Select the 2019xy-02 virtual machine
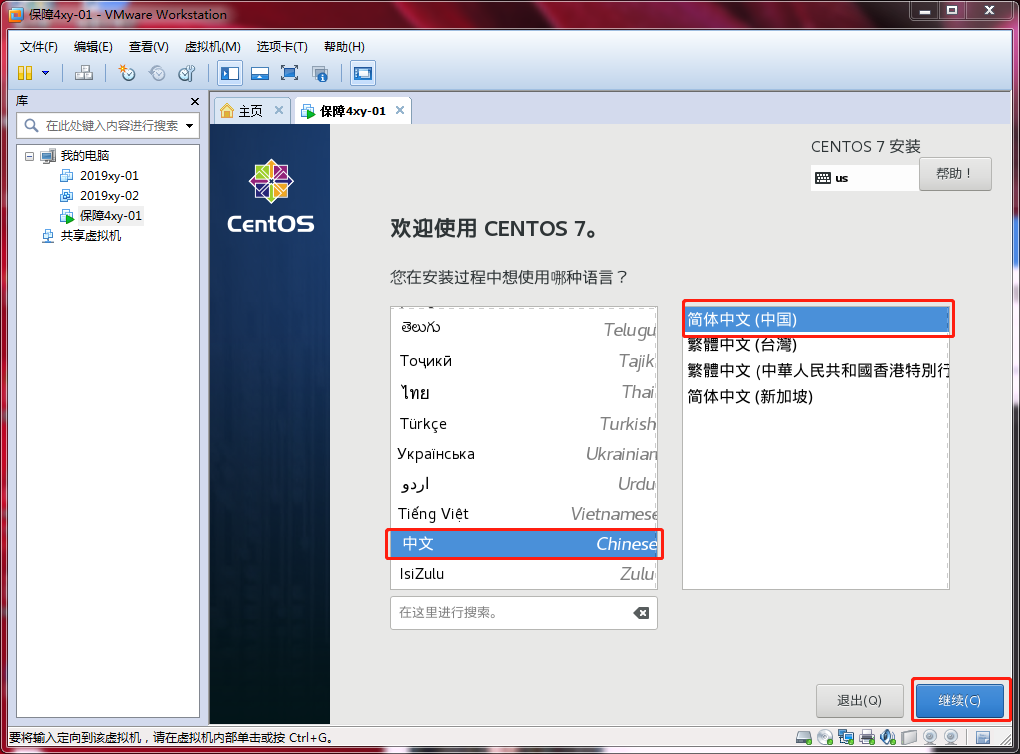 point(109,196)
